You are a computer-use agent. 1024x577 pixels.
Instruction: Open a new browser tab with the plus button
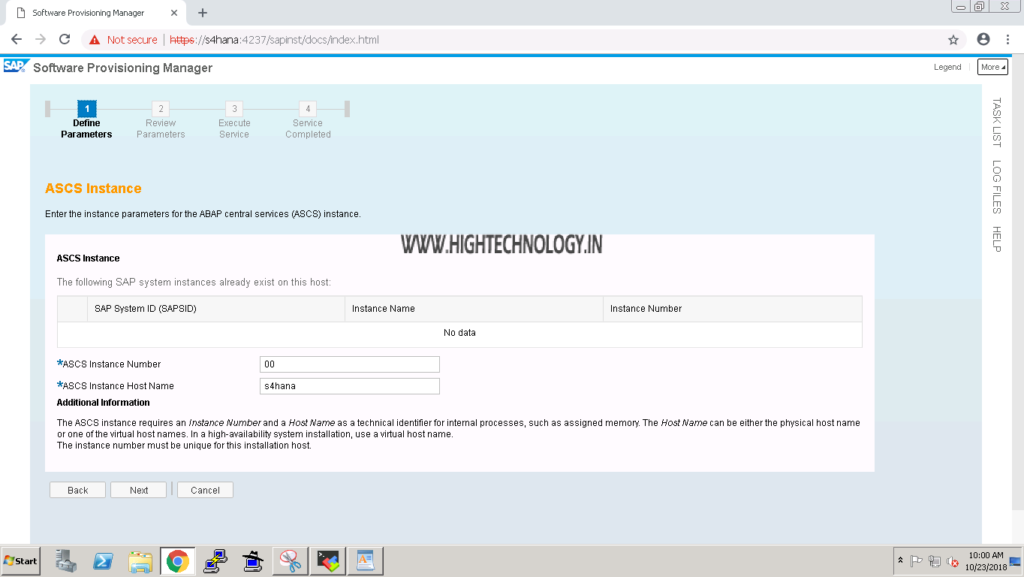(202, 12)
